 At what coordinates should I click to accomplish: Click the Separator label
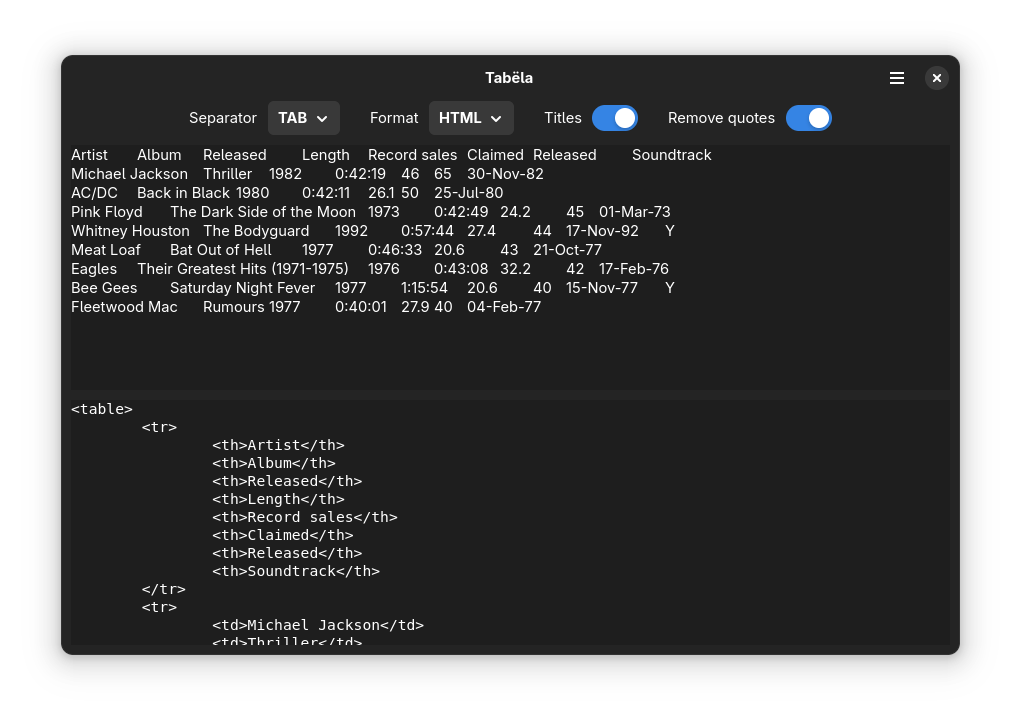coord(223,118)
